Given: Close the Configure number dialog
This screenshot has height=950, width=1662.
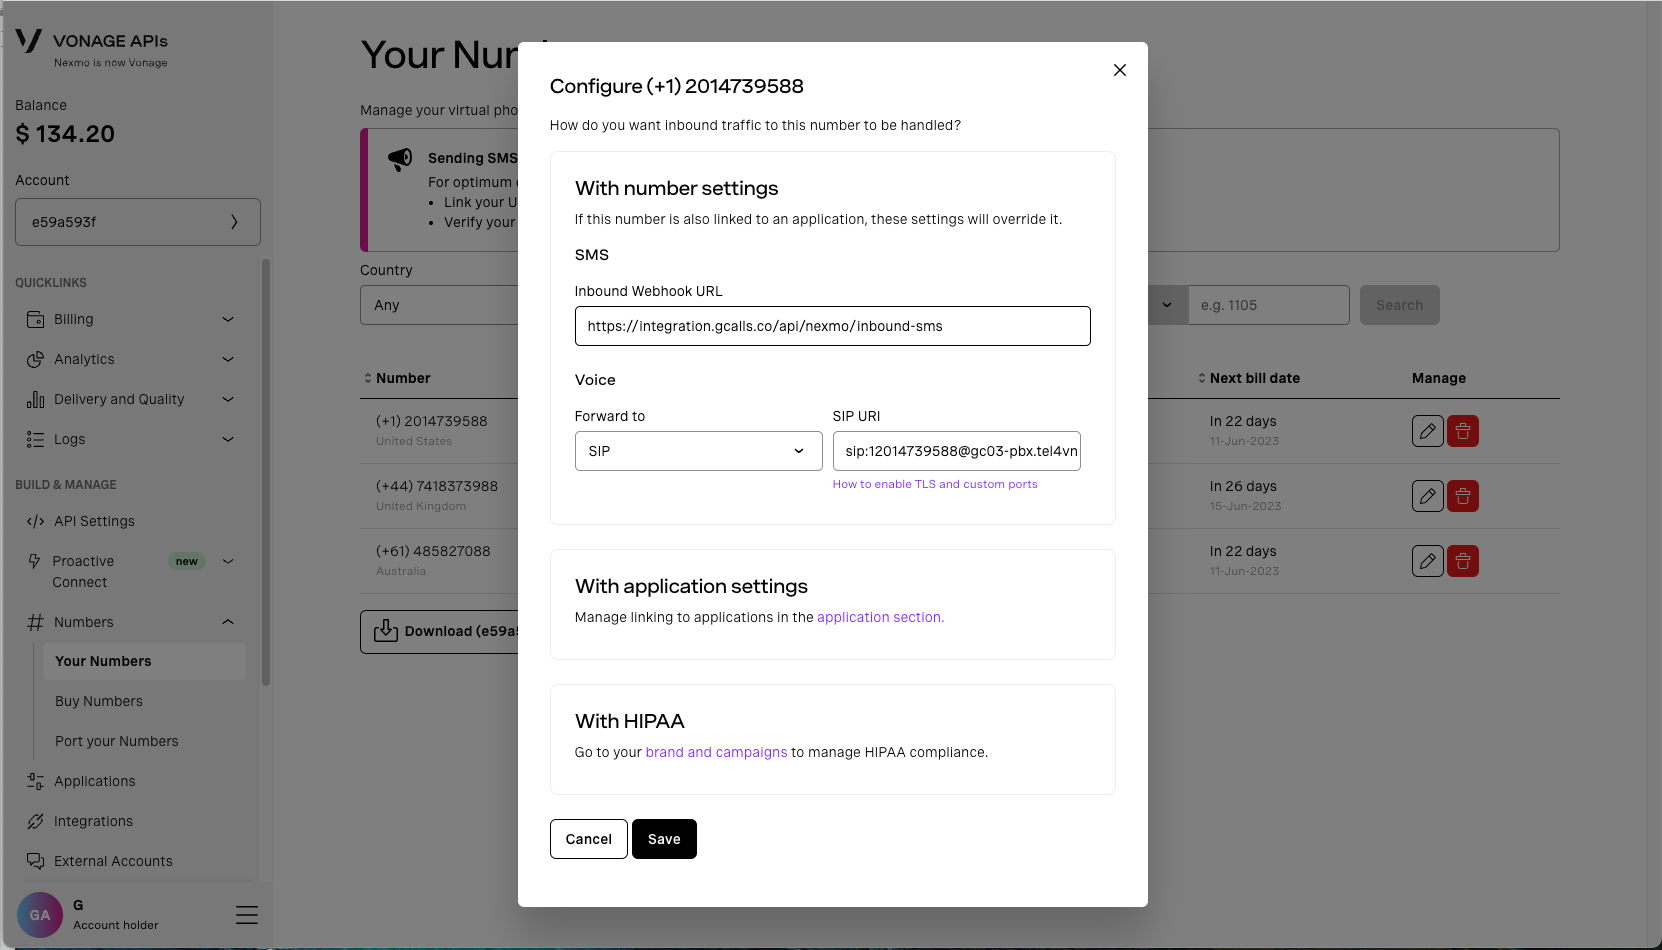Looking at the screenshot, I should tap(1119, 70).
